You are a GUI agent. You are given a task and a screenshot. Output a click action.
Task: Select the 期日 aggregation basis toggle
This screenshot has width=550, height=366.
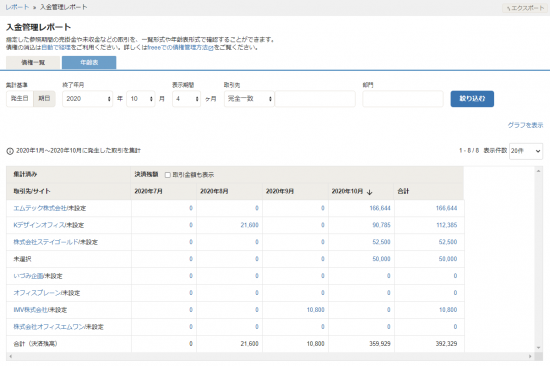tap(44, 99)
